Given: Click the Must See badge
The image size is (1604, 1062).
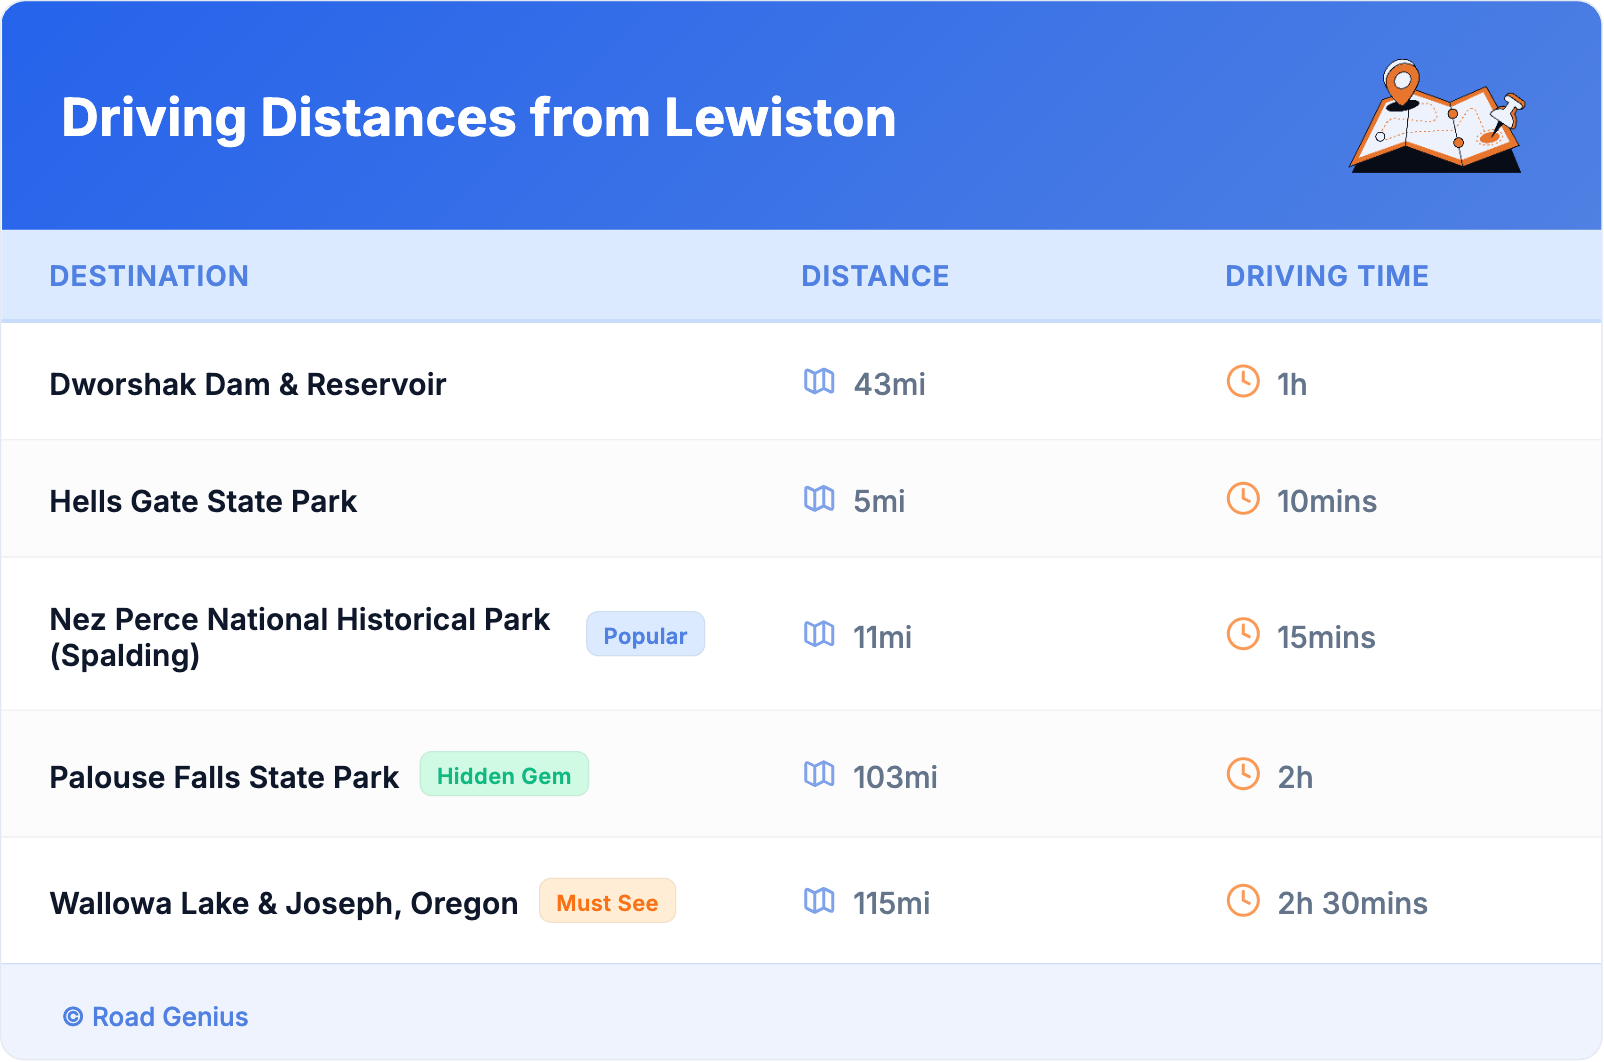Looking at the screenshot, I should coord(607,902).
